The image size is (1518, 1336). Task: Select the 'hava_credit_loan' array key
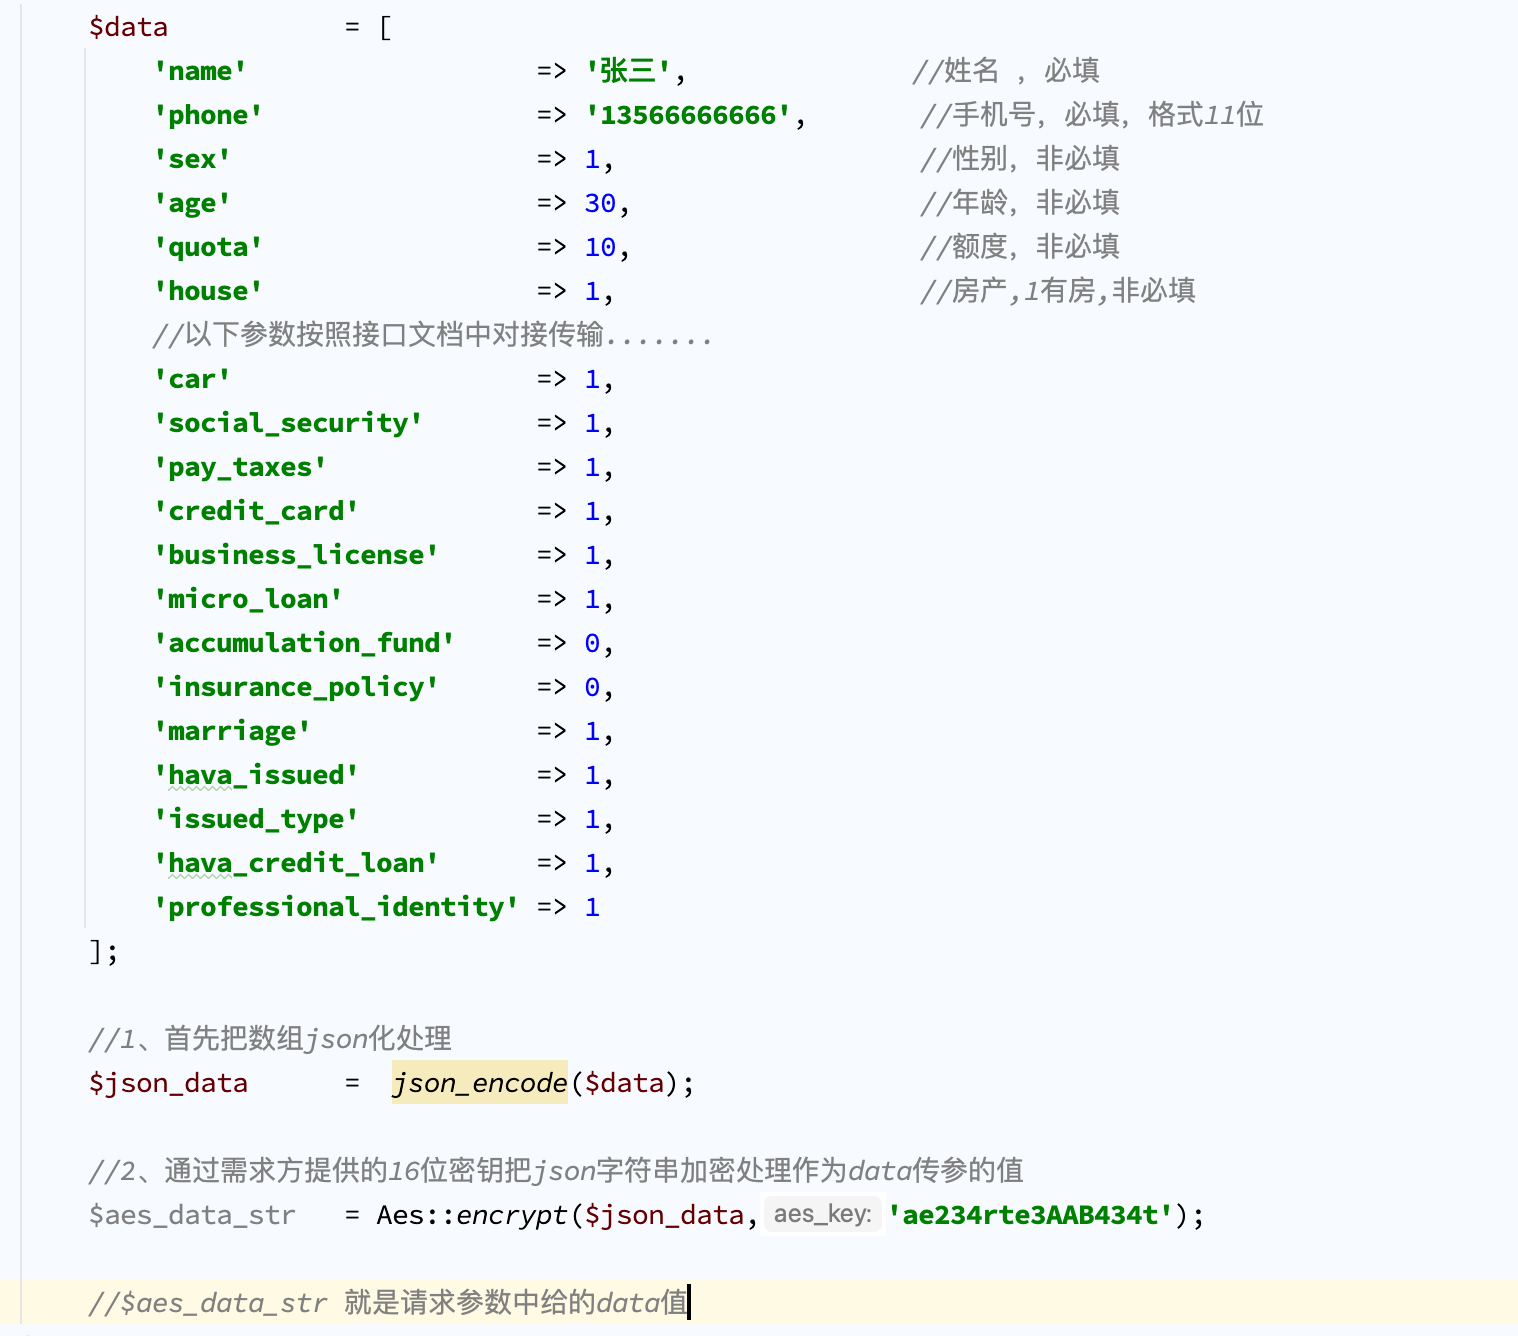pyautogui.click(x=296, y=863)
